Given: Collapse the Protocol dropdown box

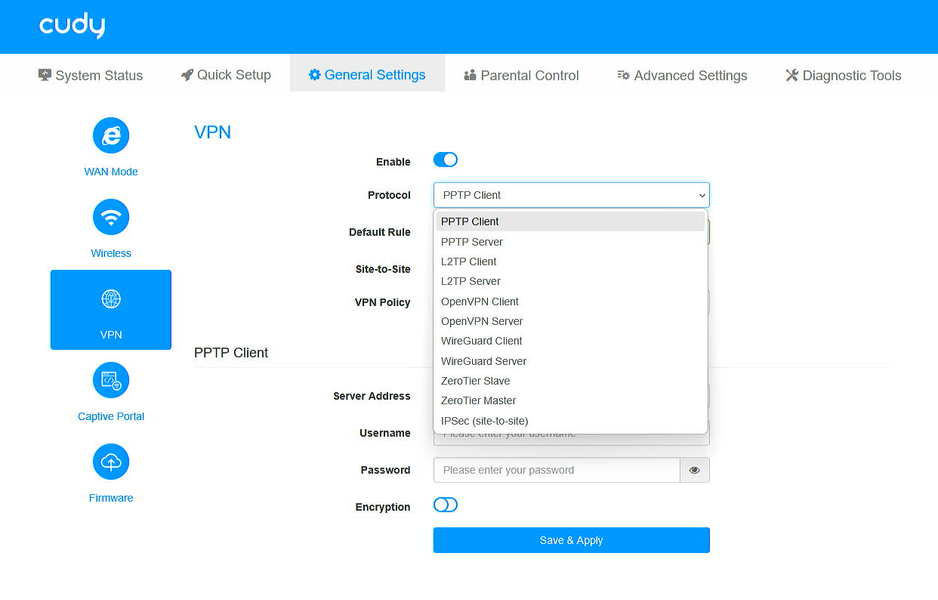Looking at the screenshot, I should coord(571,195).
